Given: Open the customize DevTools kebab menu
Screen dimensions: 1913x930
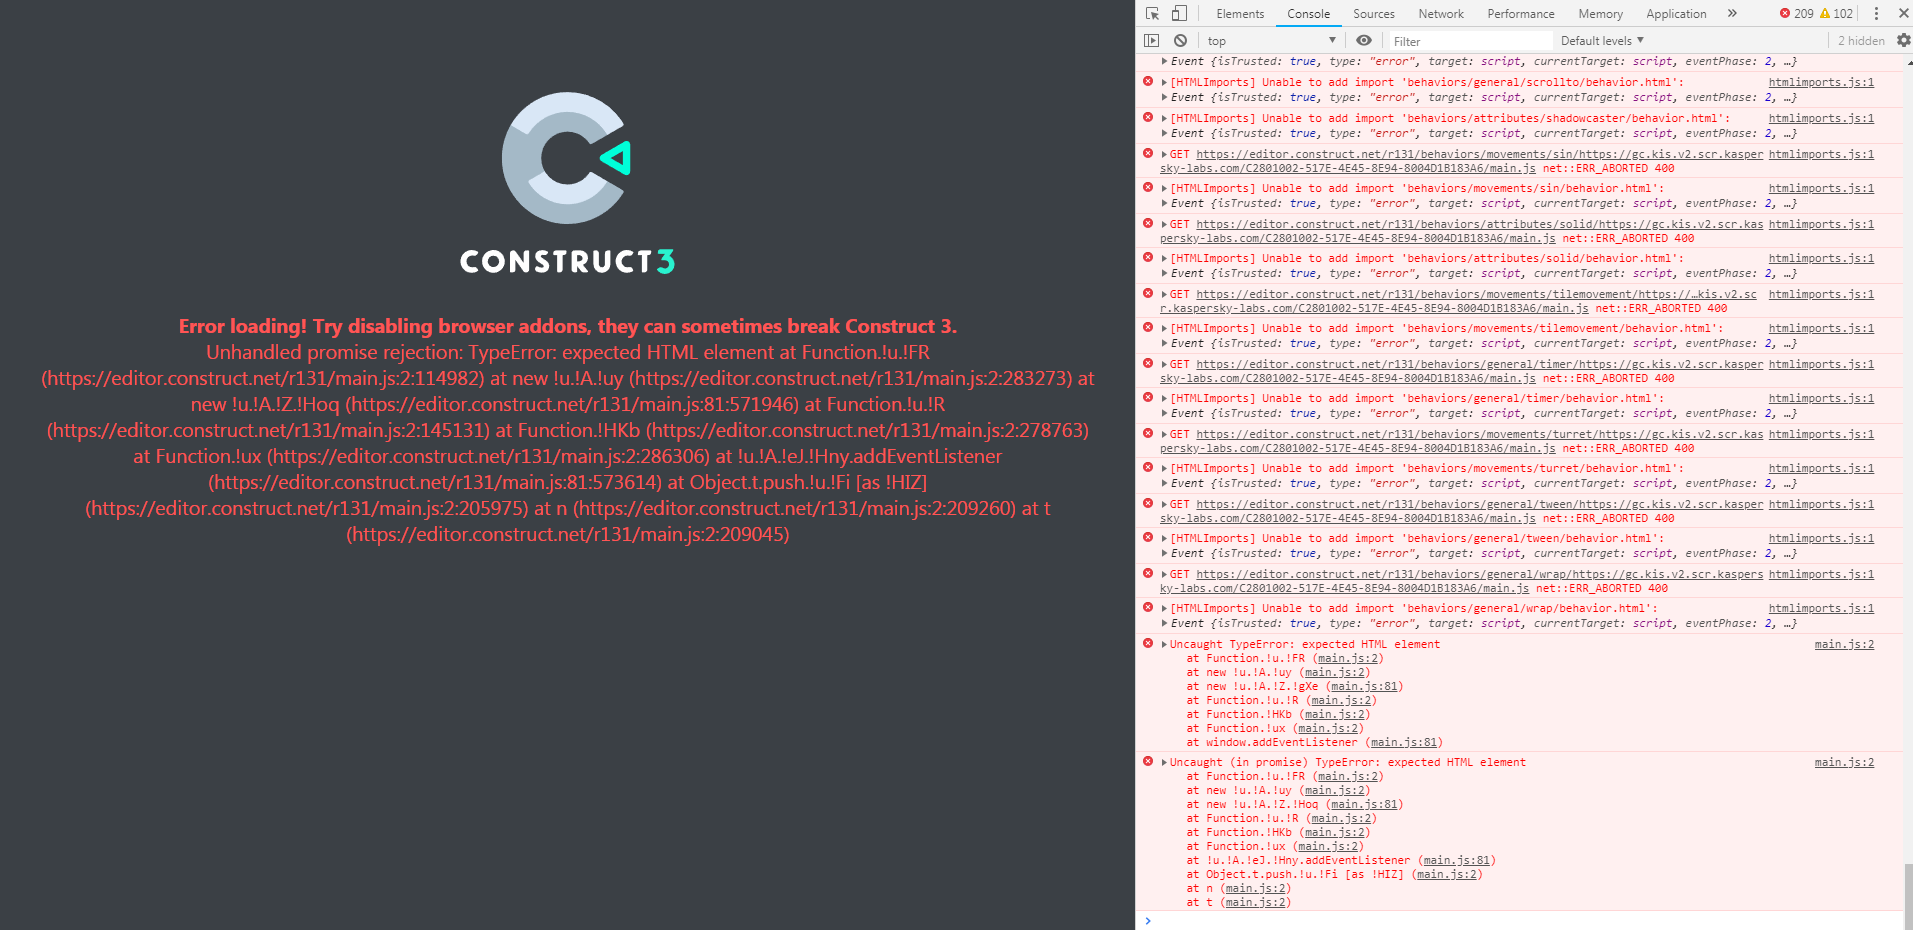Looking at the screenshot, I should click(x=1877, y=13).
